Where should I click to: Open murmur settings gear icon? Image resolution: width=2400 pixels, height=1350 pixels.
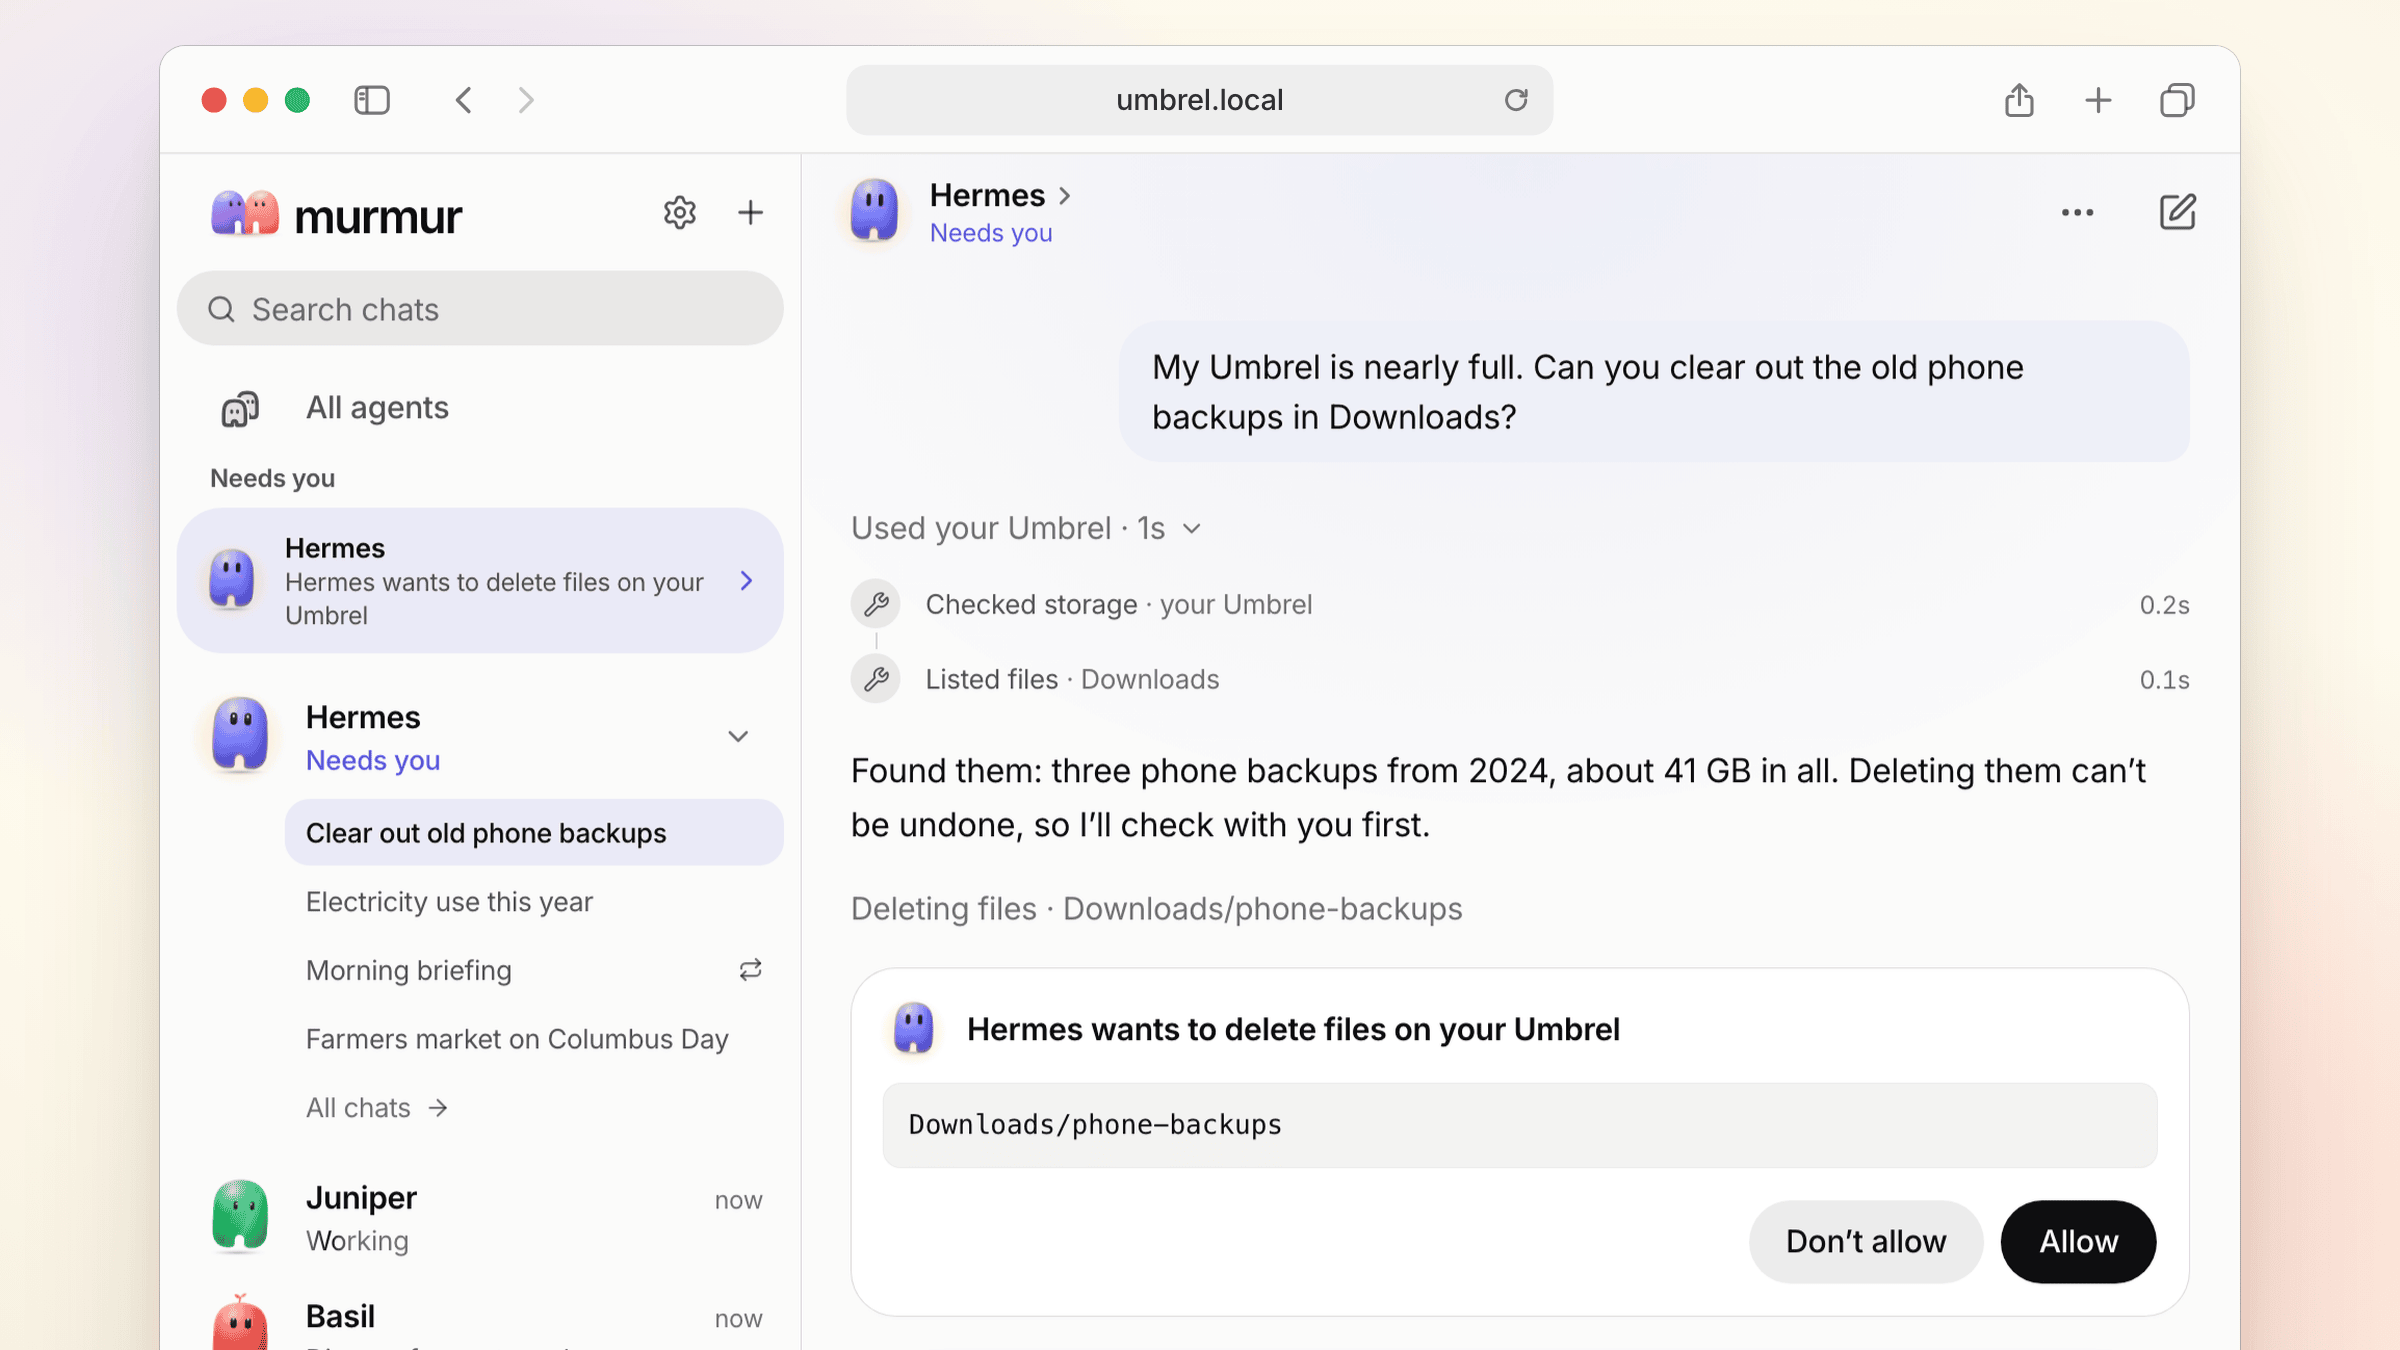tap(679, 212)
